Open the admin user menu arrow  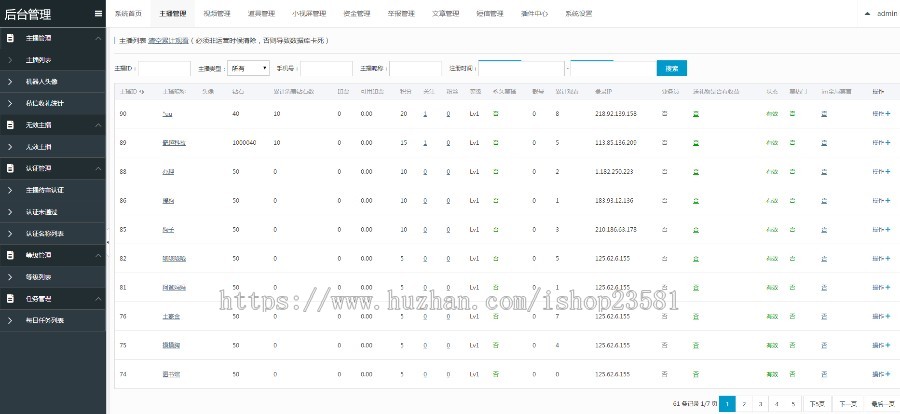(x=867, y=14)
